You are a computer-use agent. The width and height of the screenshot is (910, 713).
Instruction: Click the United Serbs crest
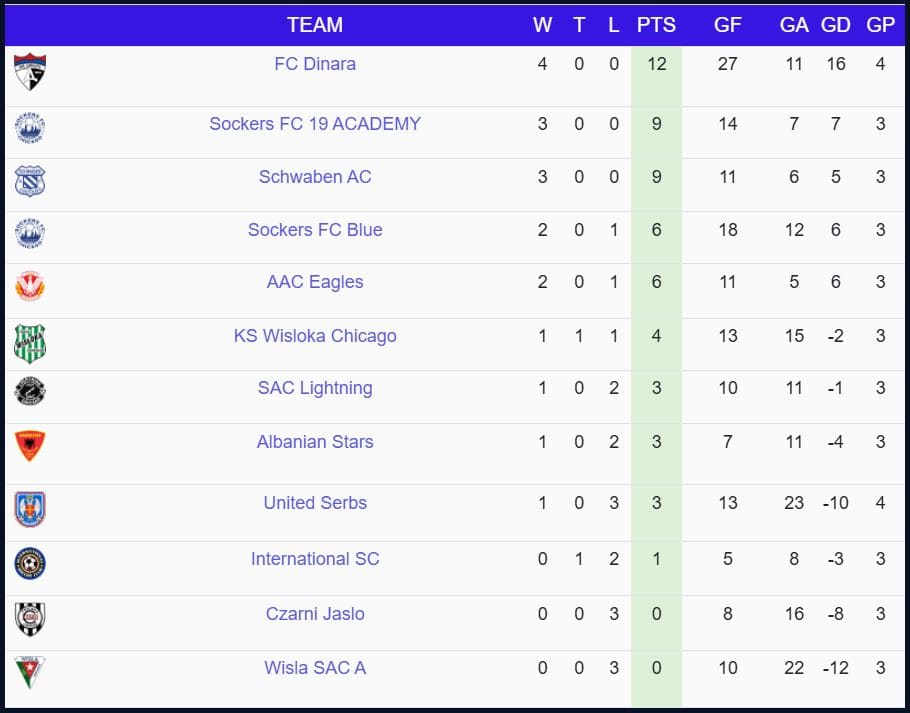(x=30, y=508)
